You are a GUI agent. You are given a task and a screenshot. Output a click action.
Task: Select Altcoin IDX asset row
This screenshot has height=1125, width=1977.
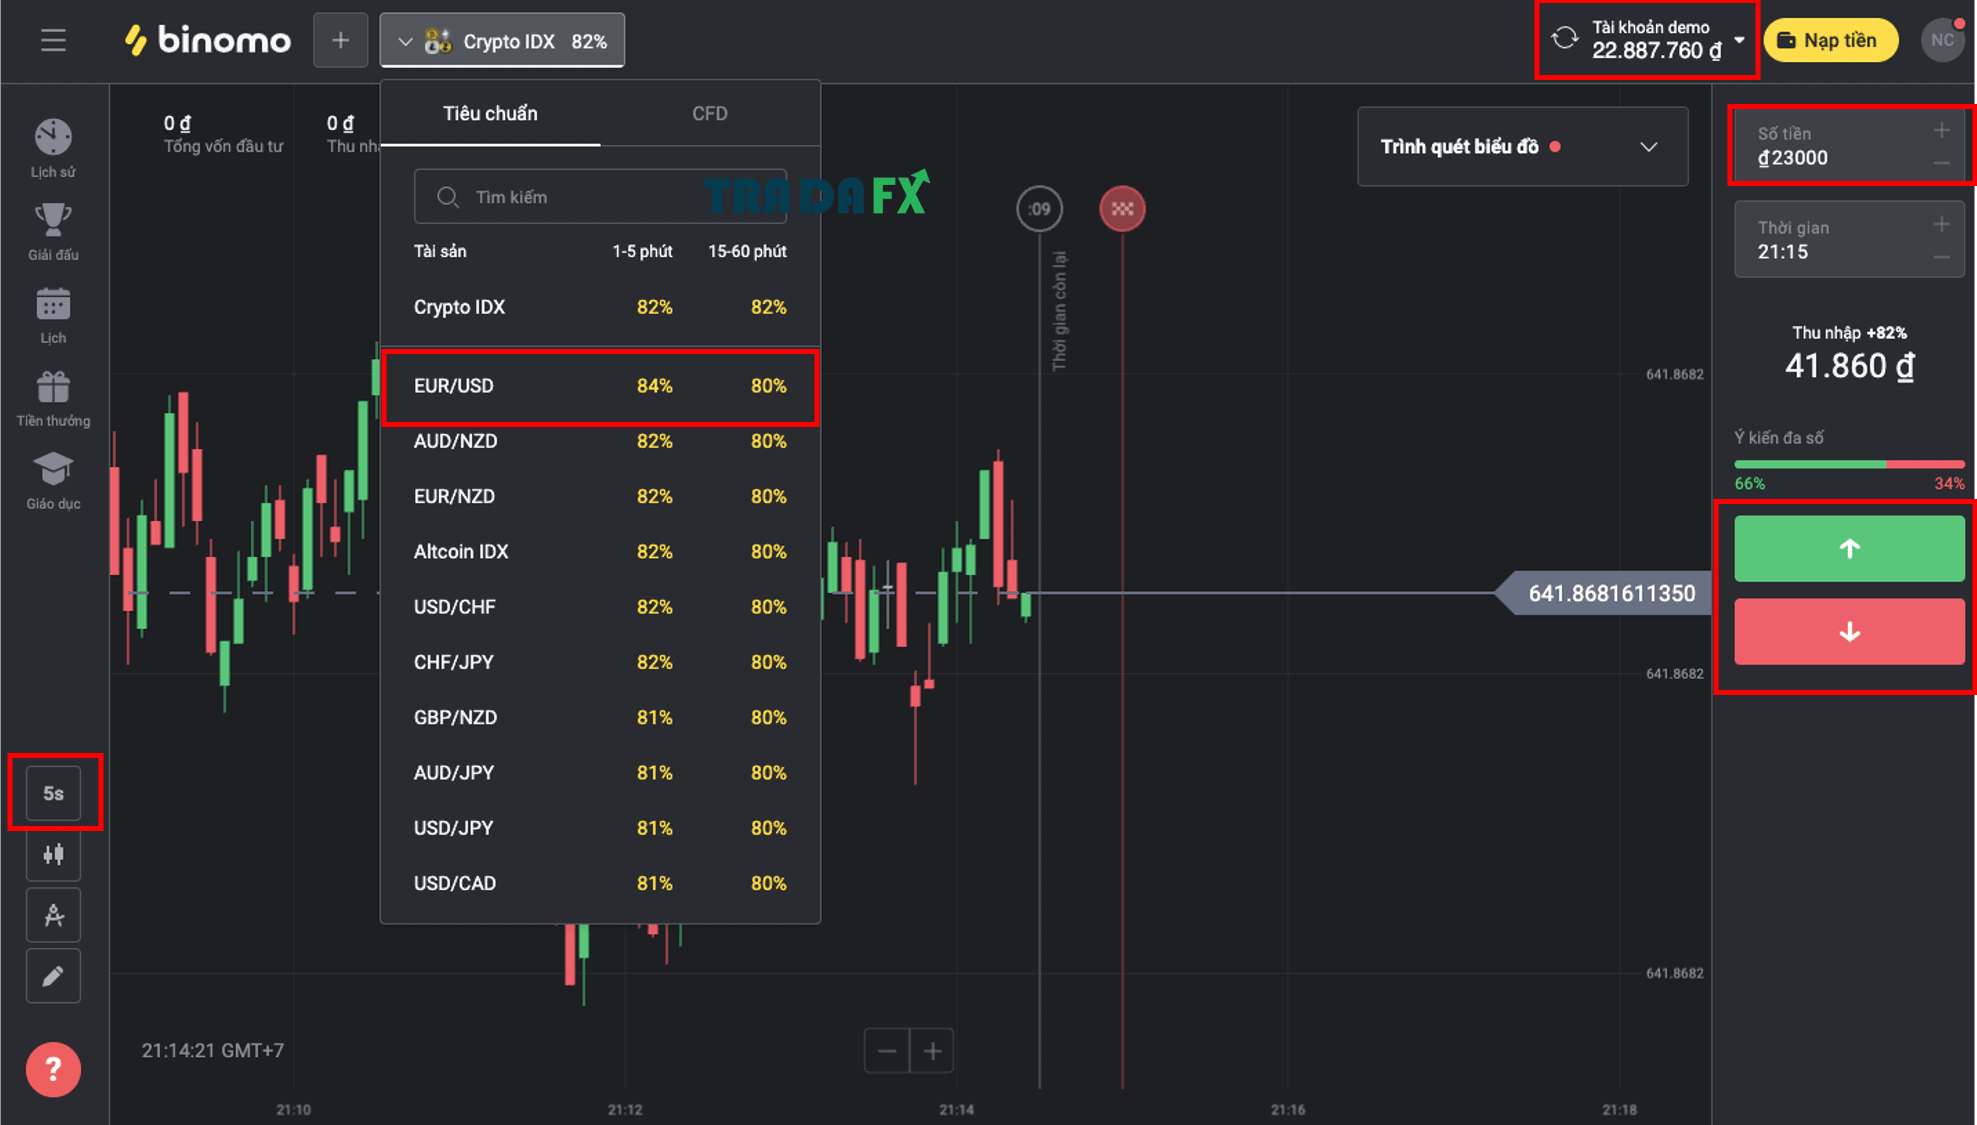(600, 551)
